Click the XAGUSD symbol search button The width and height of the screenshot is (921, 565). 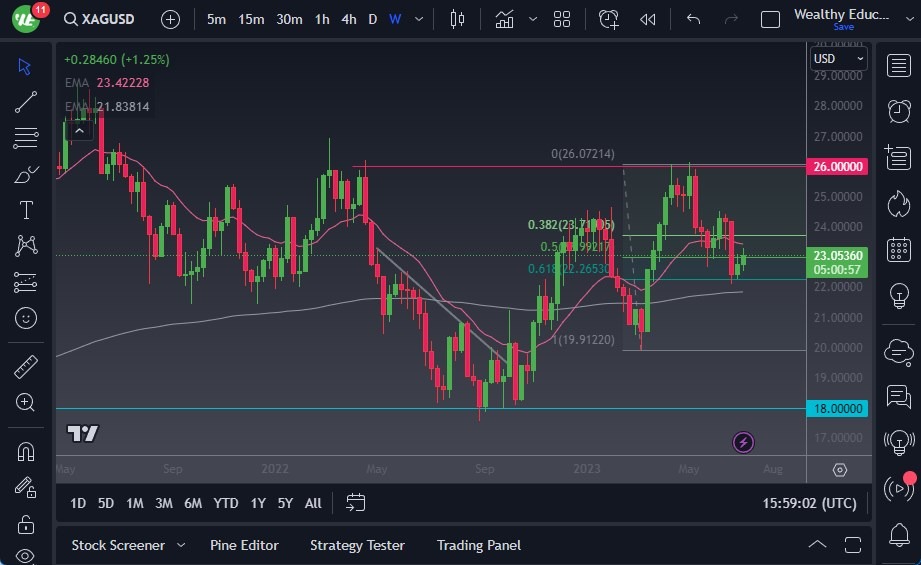coord(99,19)
